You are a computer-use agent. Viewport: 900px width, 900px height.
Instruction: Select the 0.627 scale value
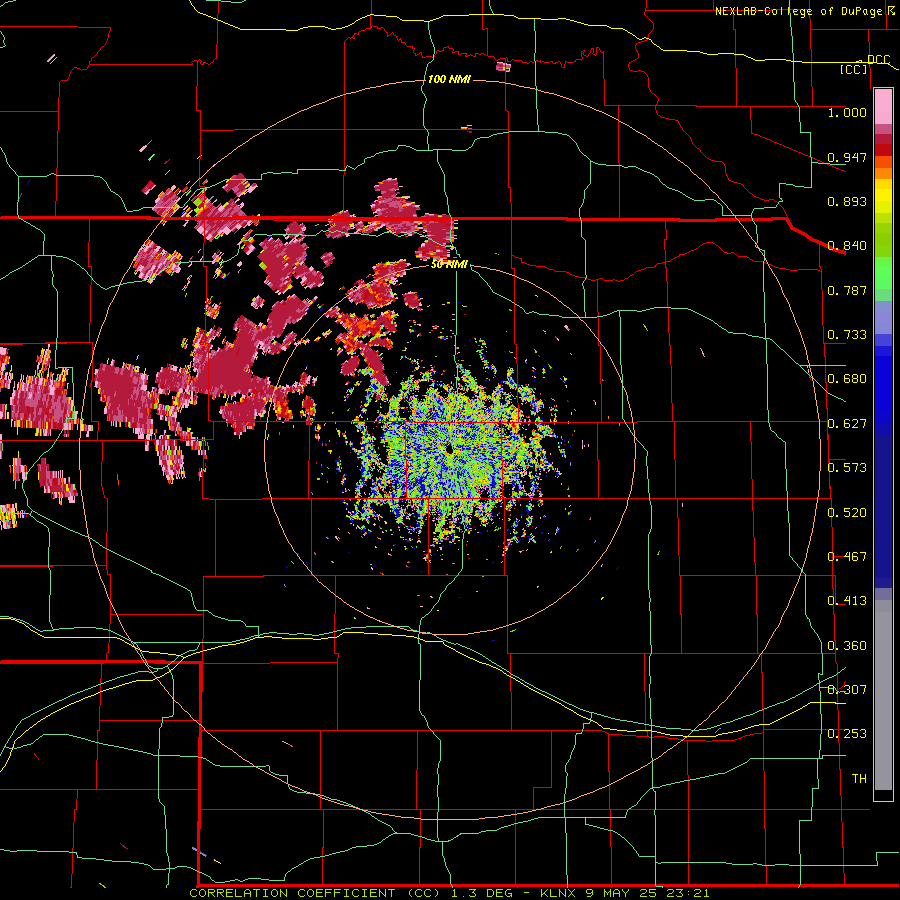point(847,424)
